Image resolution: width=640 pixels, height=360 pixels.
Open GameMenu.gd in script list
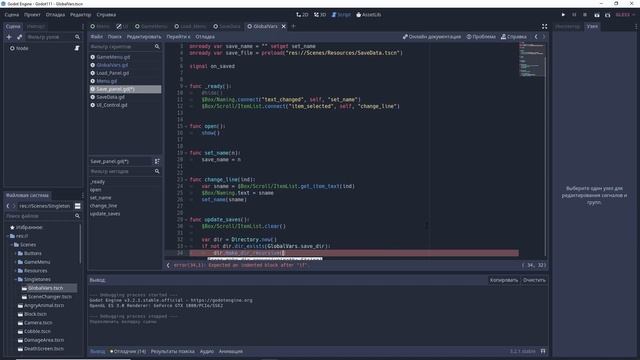[x=113, y=57]
